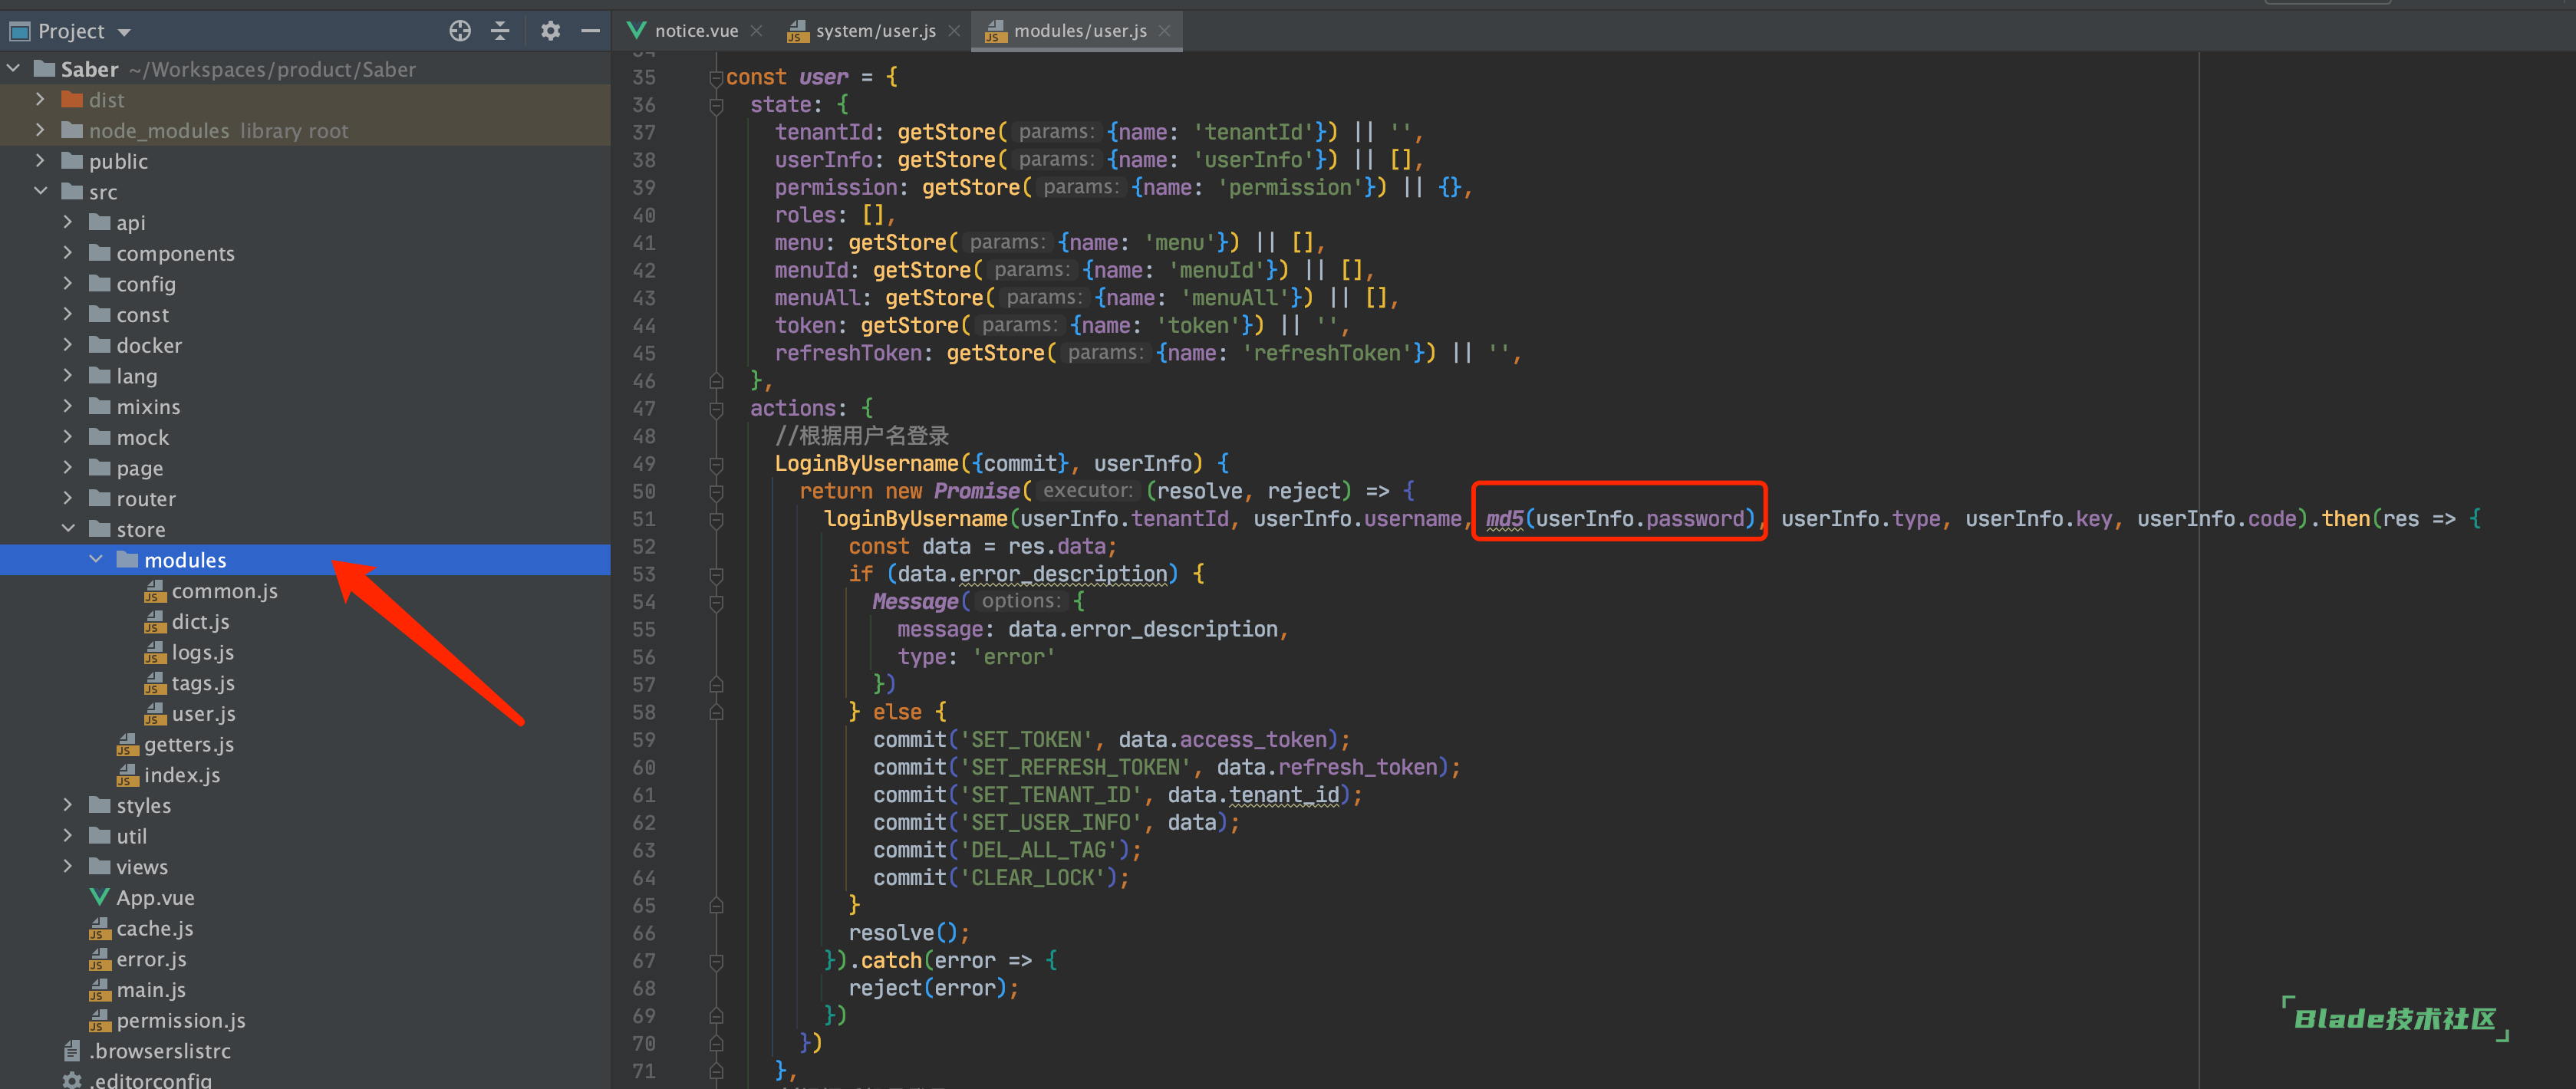Viewport: 2576px width, 1089px height.
Task: Expand the lang folder
Action: pos(68,375)
